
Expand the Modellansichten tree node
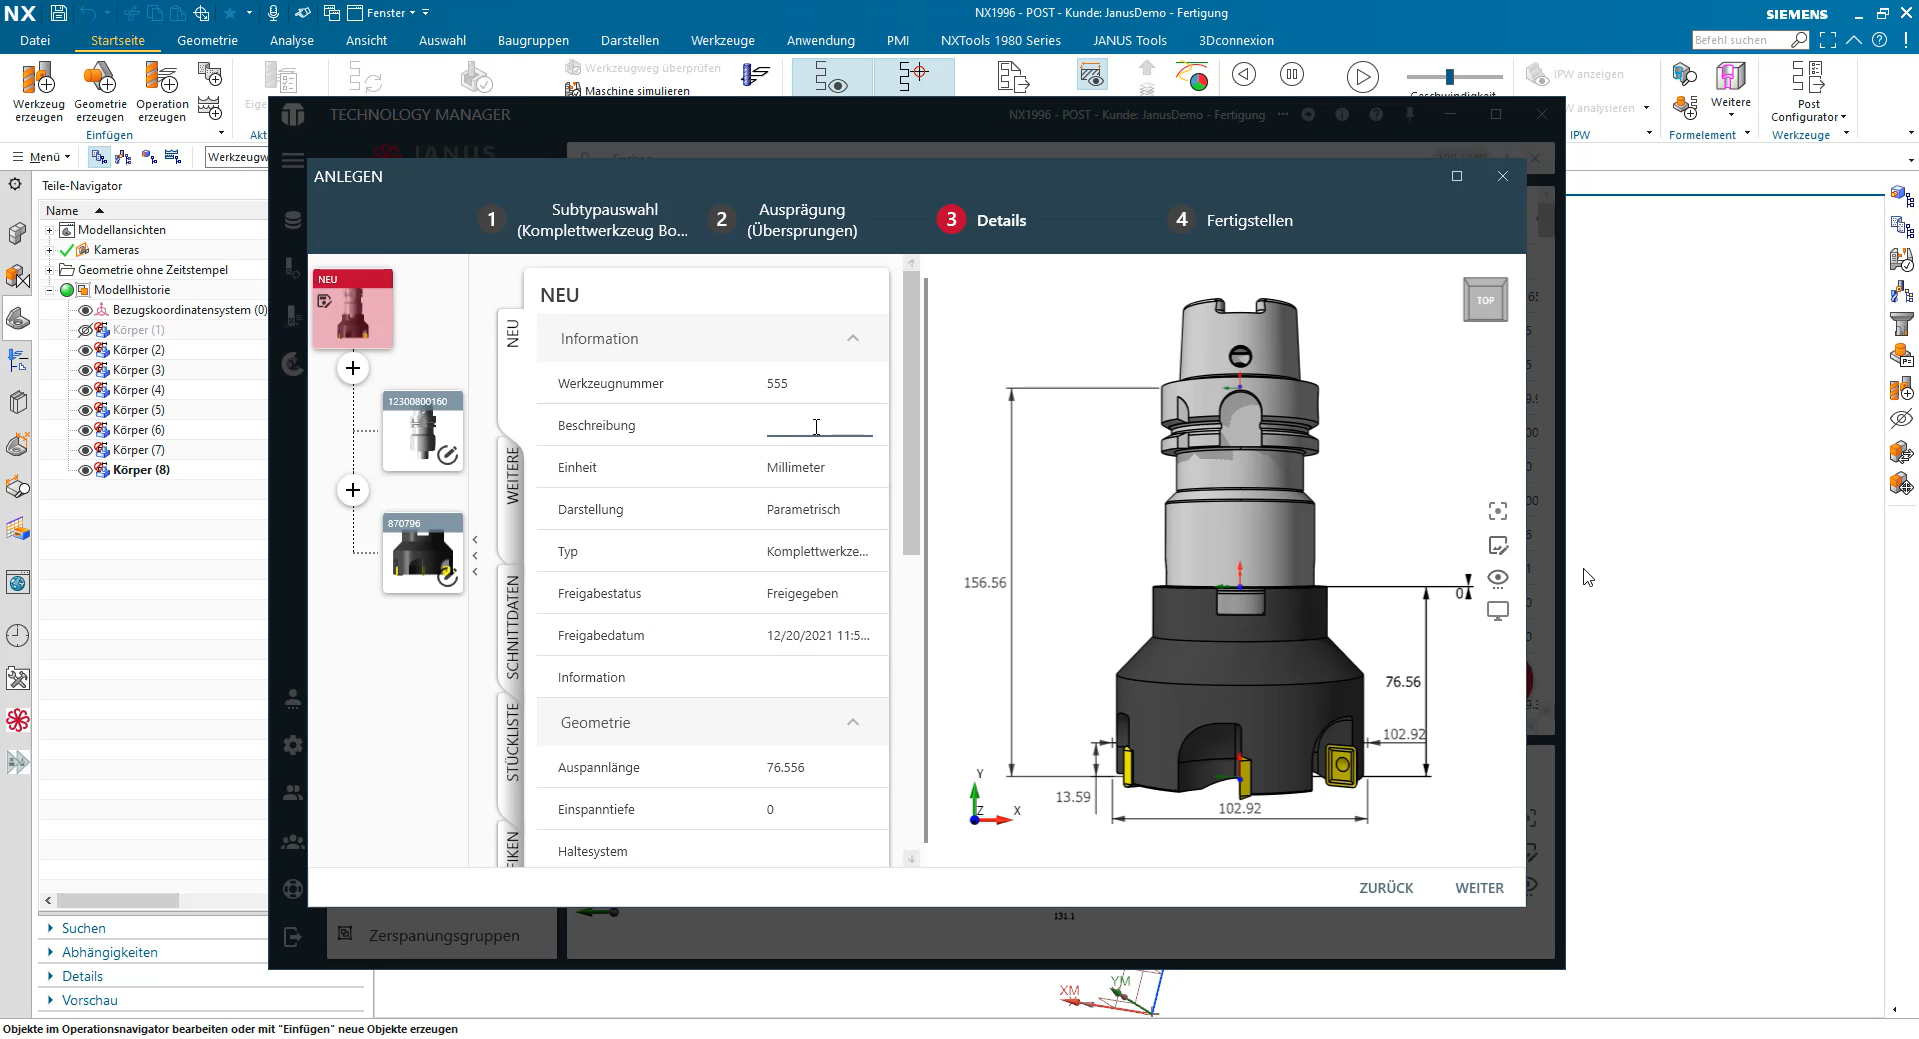[49, 230]
